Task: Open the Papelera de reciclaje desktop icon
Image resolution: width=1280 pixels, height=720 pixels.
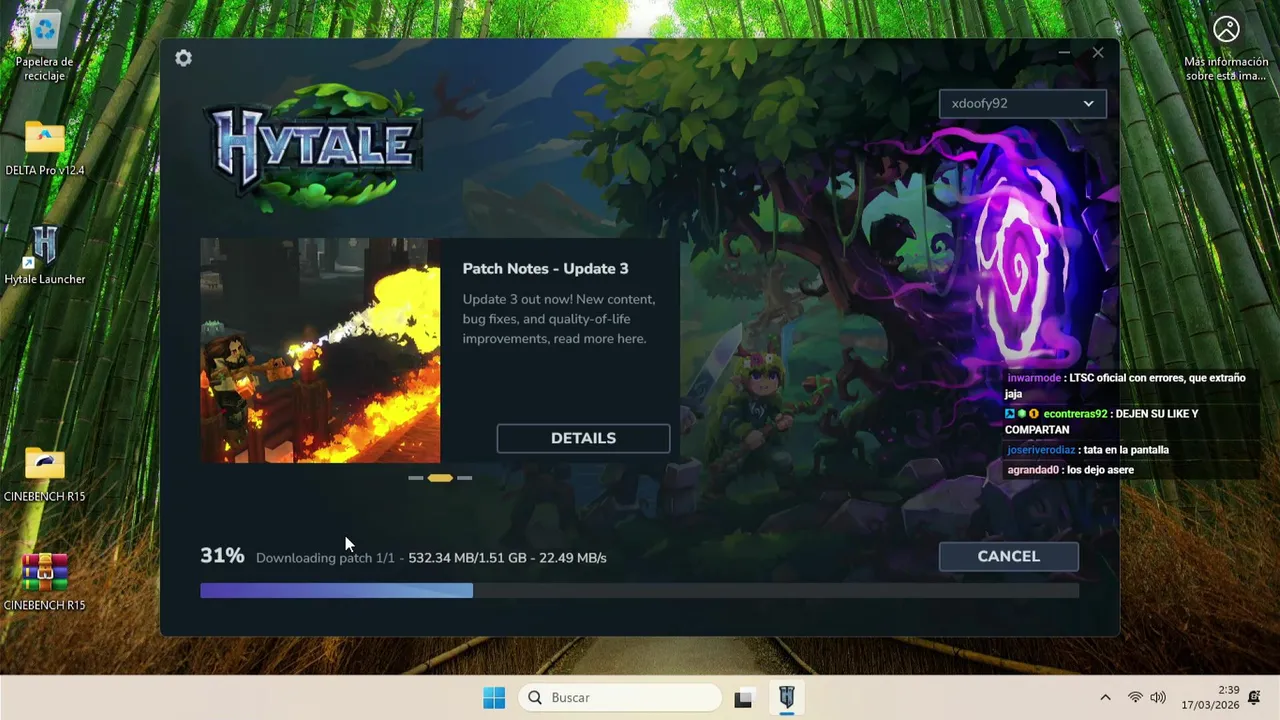Action: click(45, 47)
